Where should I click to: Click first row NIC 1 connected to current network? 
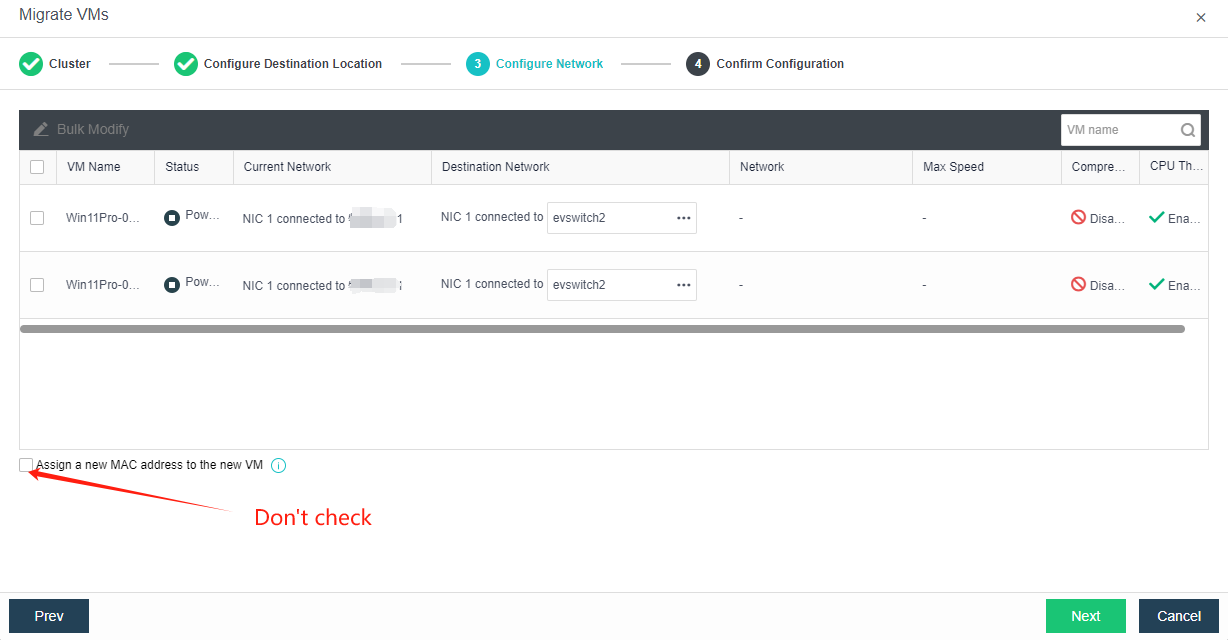[322, 219]
